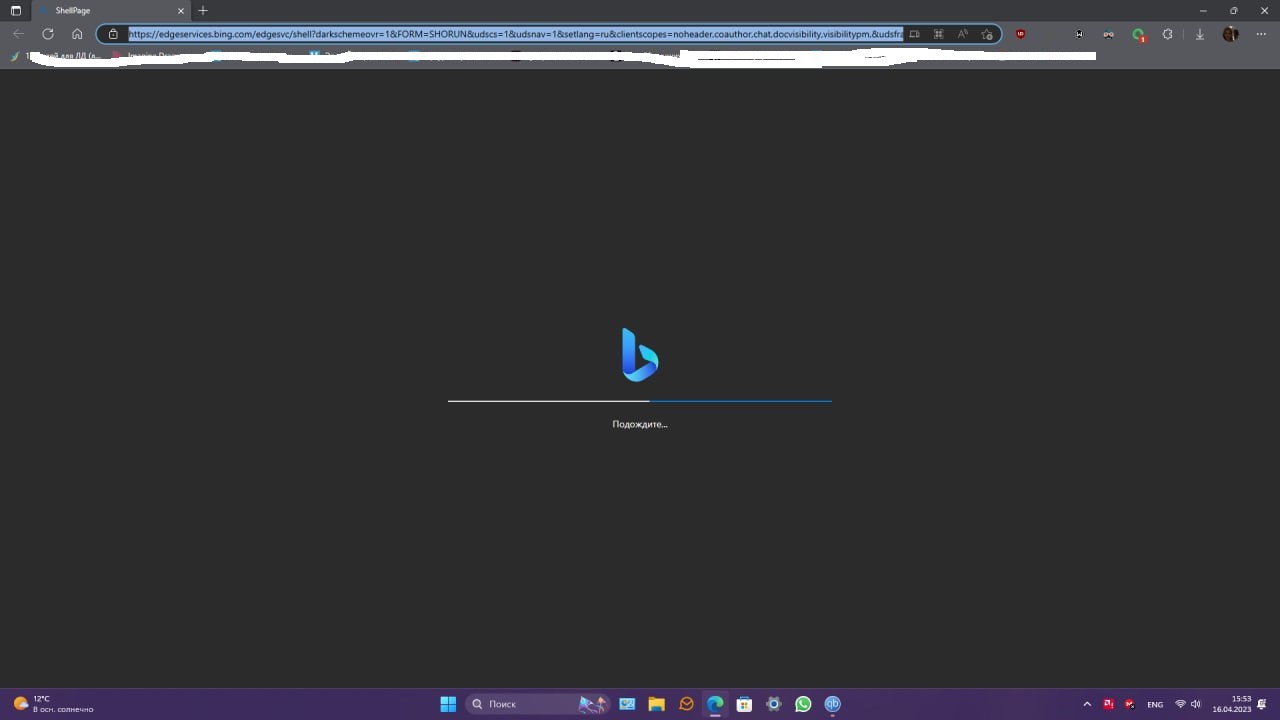Open the Wi-Fi network tray icon

coord(1180,704)
